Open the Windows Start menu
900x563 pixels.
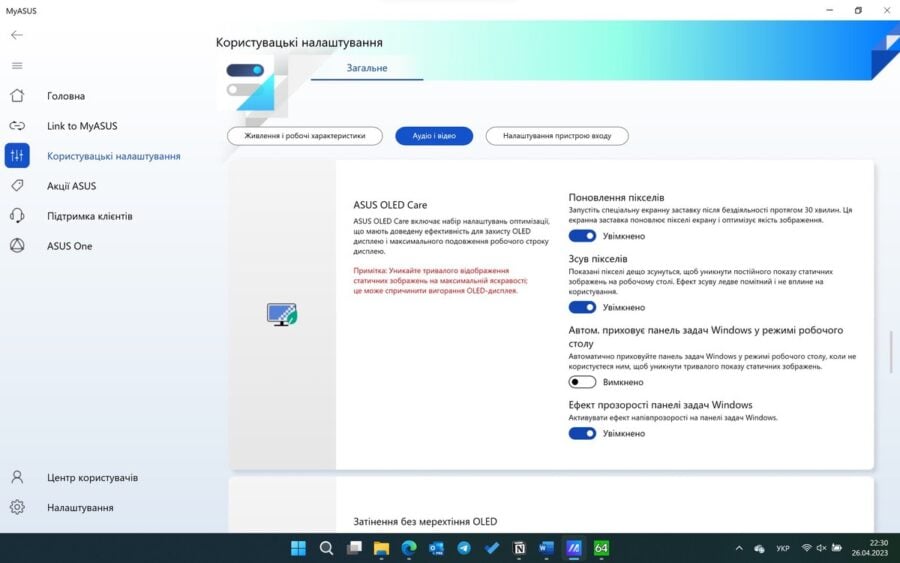298,548
